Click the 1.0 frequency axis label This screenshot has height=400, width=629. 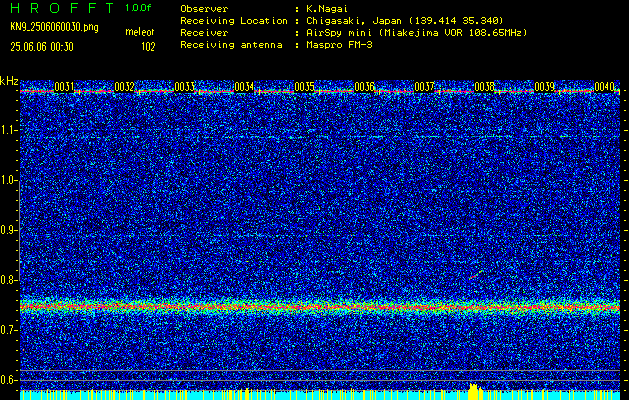point(8,181)
